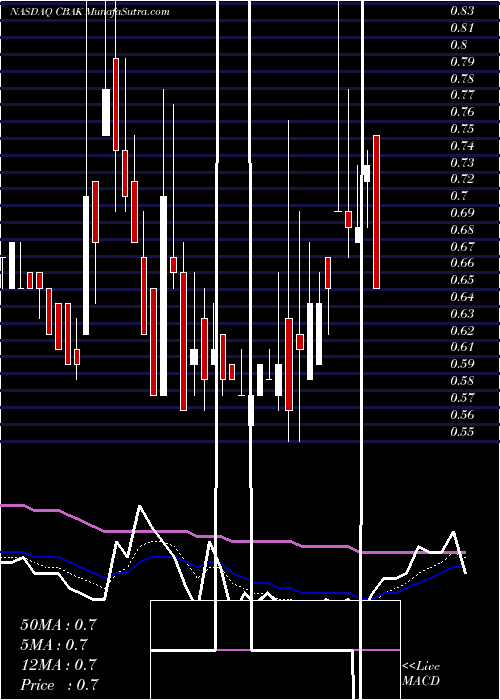This screenshot has height=700, width=500.
Task: Click the 0.64 price level label
Action: point(462,297)
